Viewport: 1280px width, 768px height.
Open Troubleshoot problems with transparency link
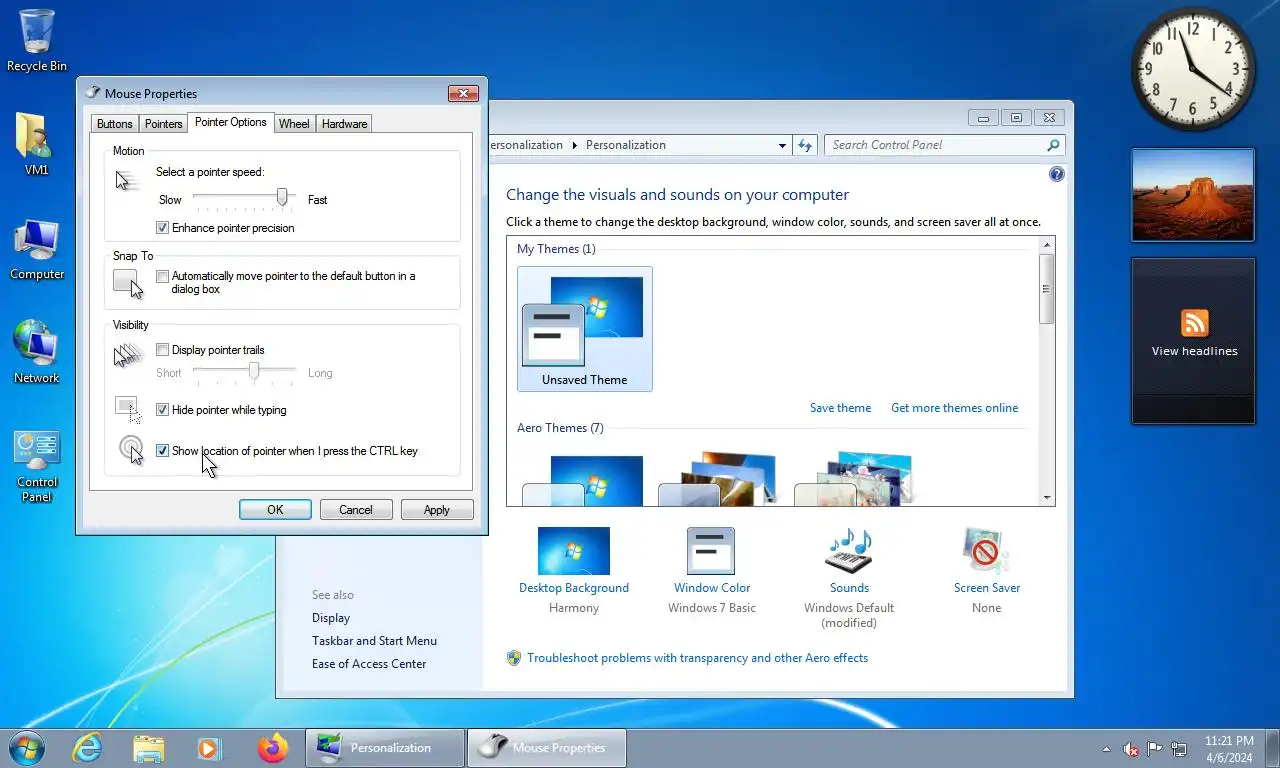click(x=697, y=658)
